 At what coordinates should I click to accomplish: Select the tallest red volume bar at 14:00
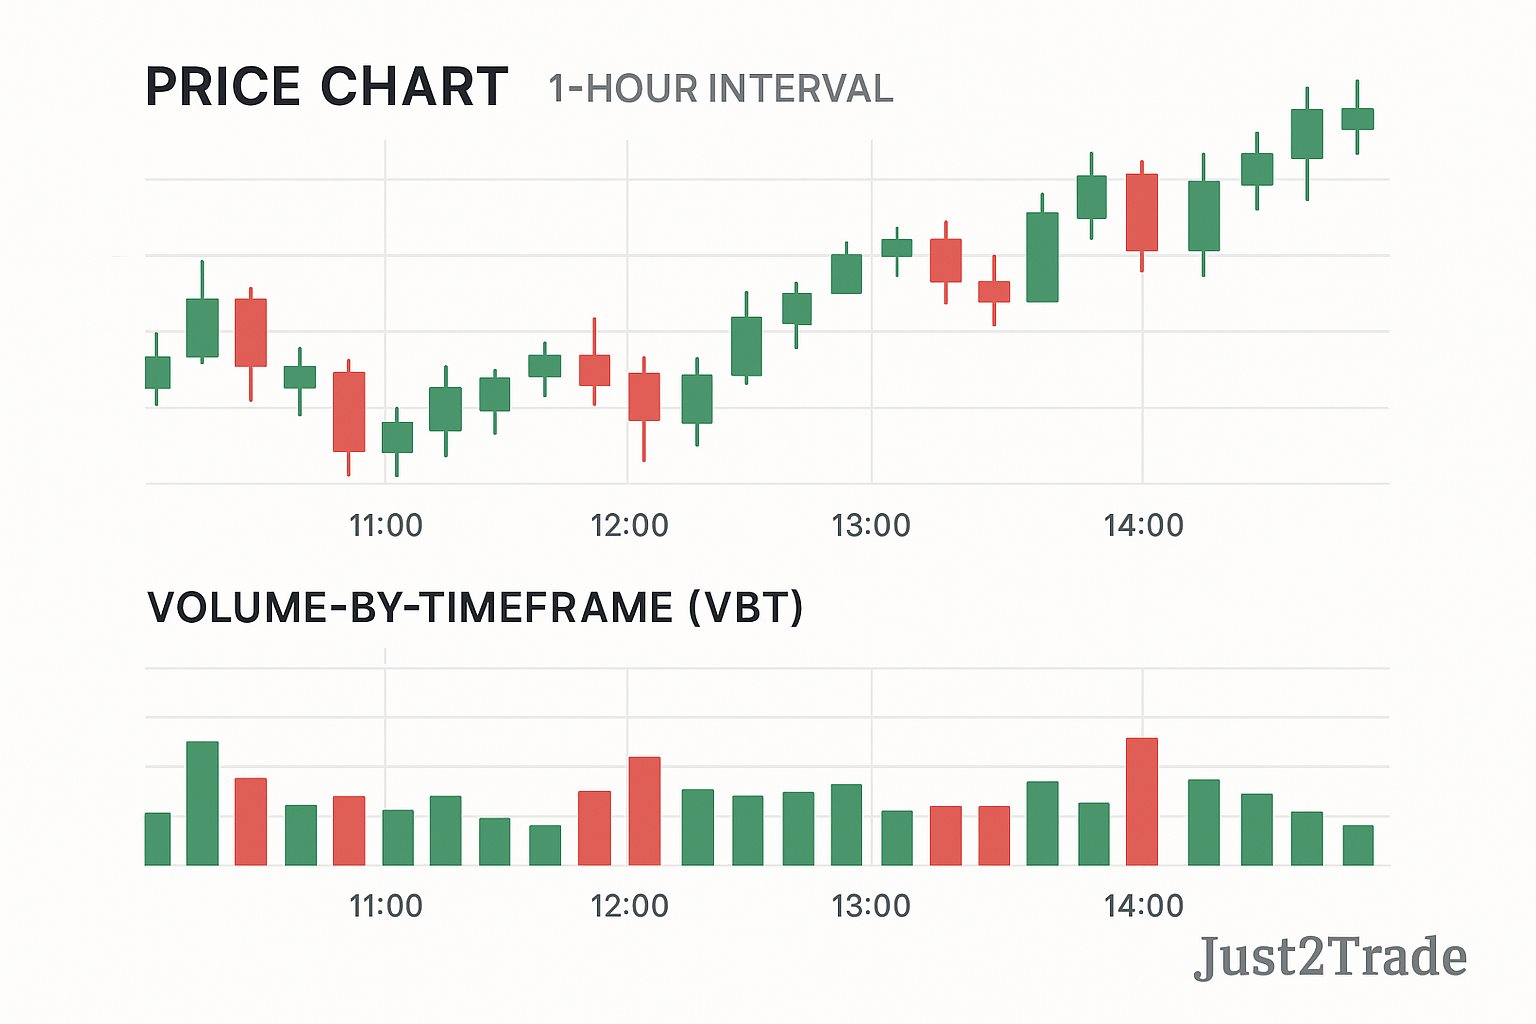1142,801
